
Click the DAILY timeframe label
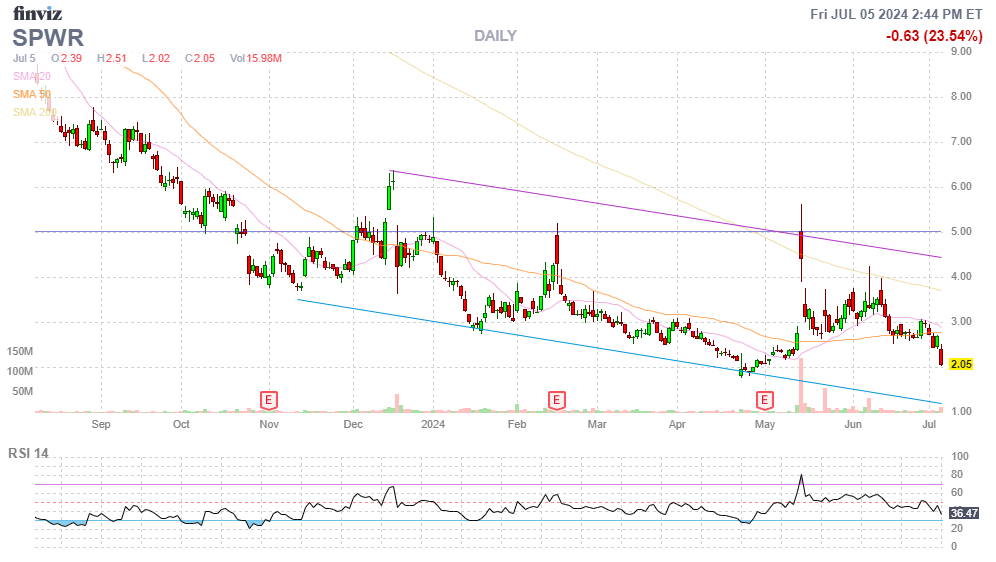click(x=495, y=36)
